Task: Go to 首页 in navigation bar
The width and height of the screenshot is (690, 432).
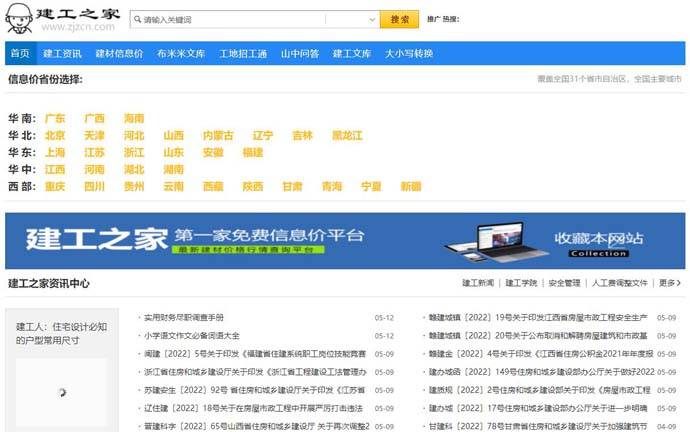Action: [20, 53]
